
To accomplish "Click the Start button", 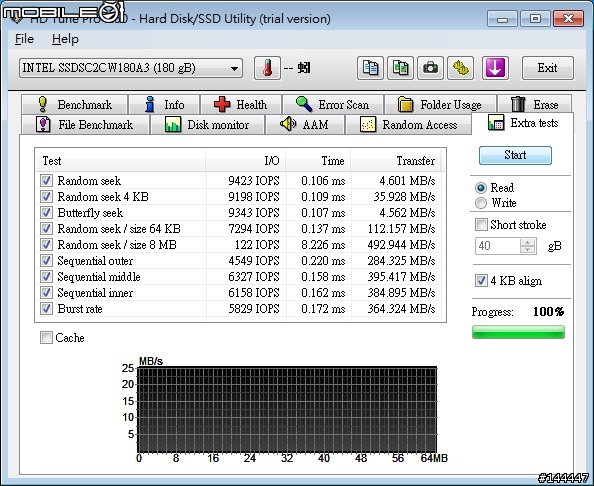I will point(515,155).
